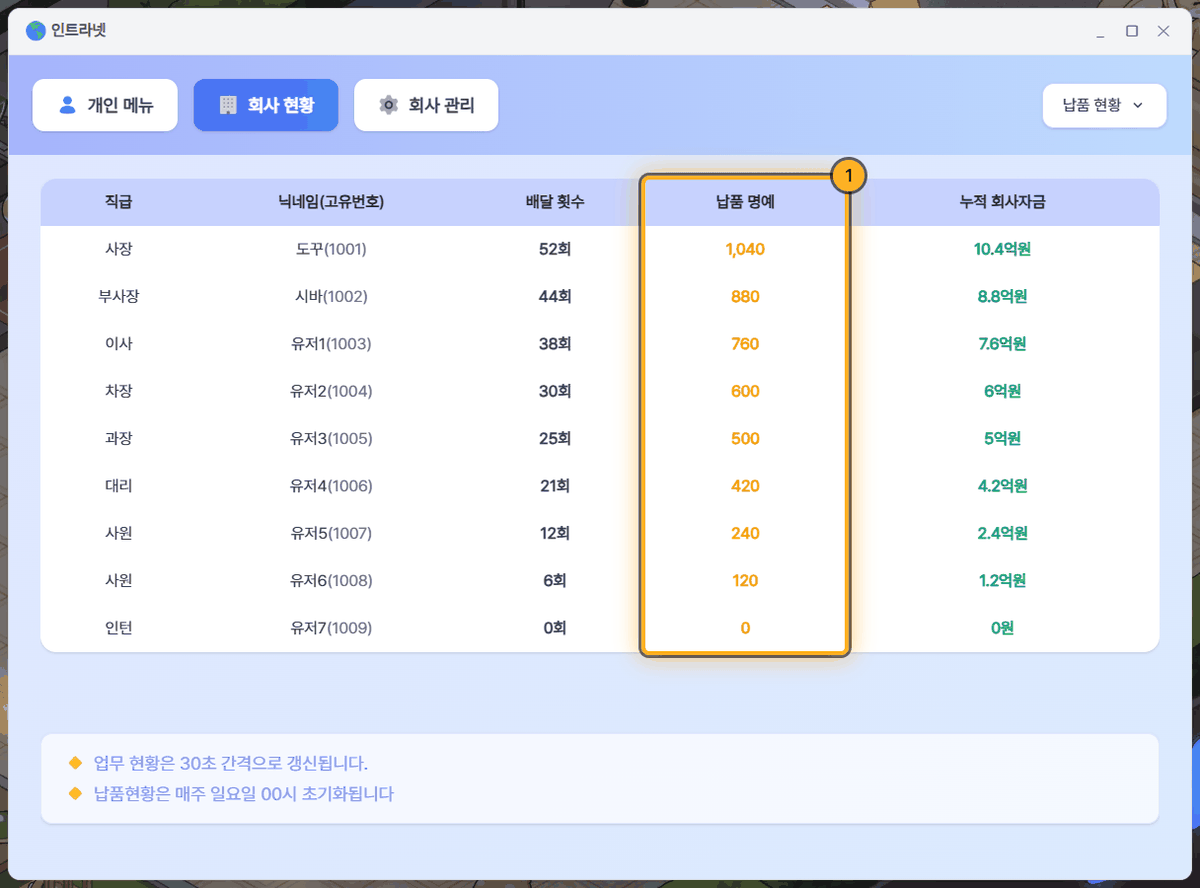1200x888 pixels.
Task: Click the 닉네임(고유번호) column header
Action: (331, 202)
